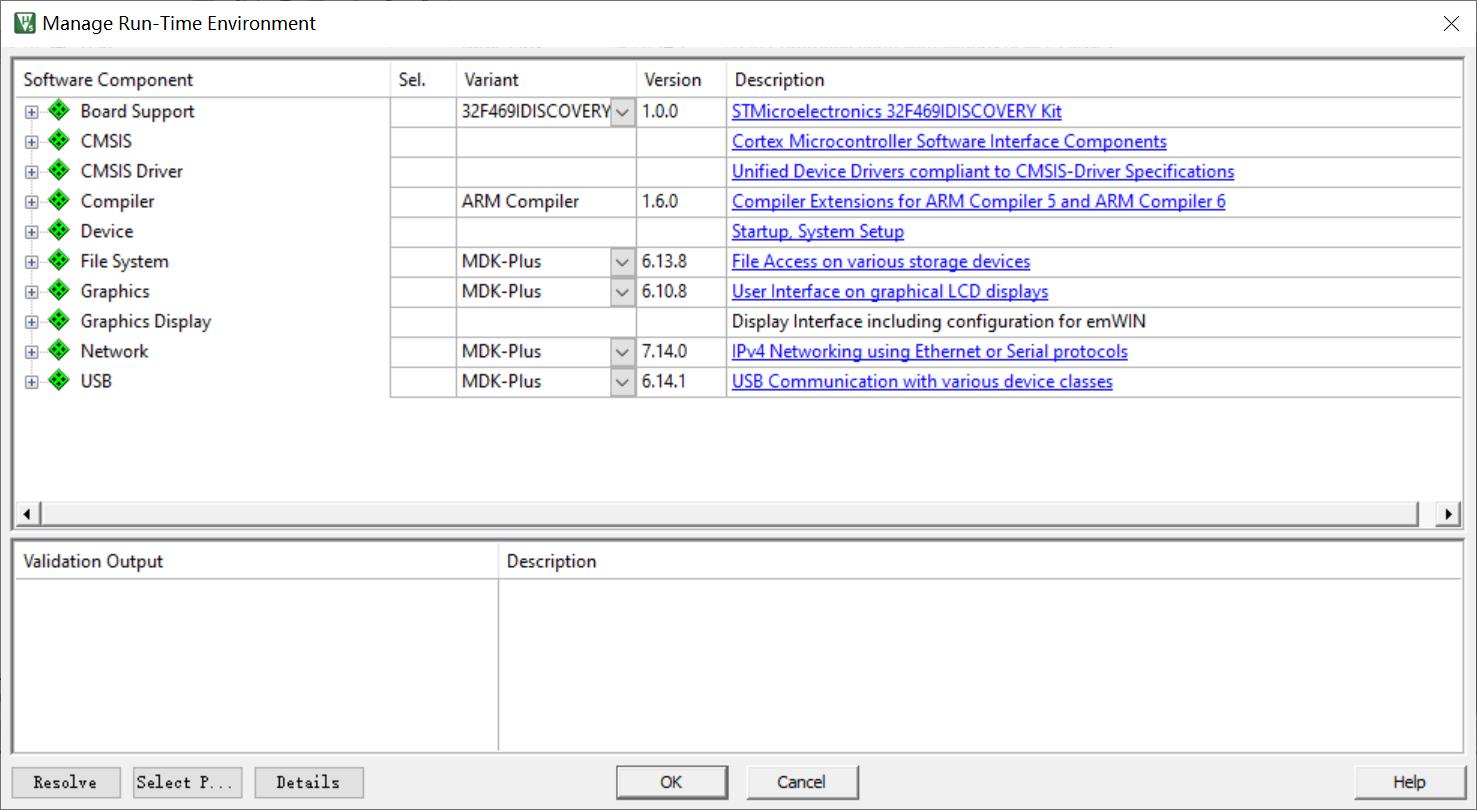The height and width of the screenshot is (810, 1477).
Task: Open Compiler Extensions for ARM Compiler link
Action: point(979,201)
